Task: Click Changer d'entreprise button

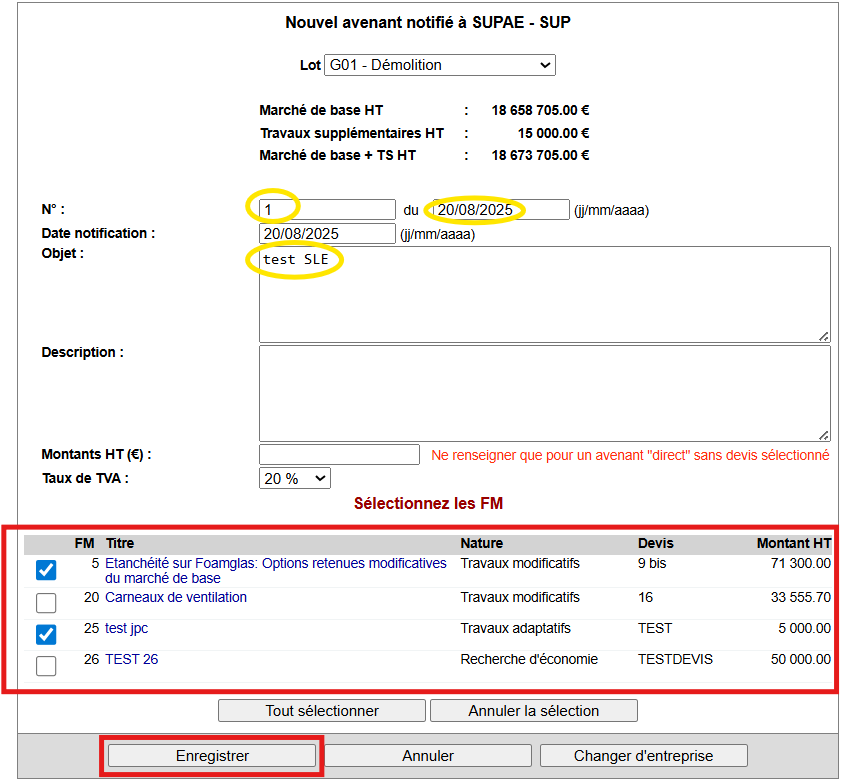Action: (x=643, y=756)
